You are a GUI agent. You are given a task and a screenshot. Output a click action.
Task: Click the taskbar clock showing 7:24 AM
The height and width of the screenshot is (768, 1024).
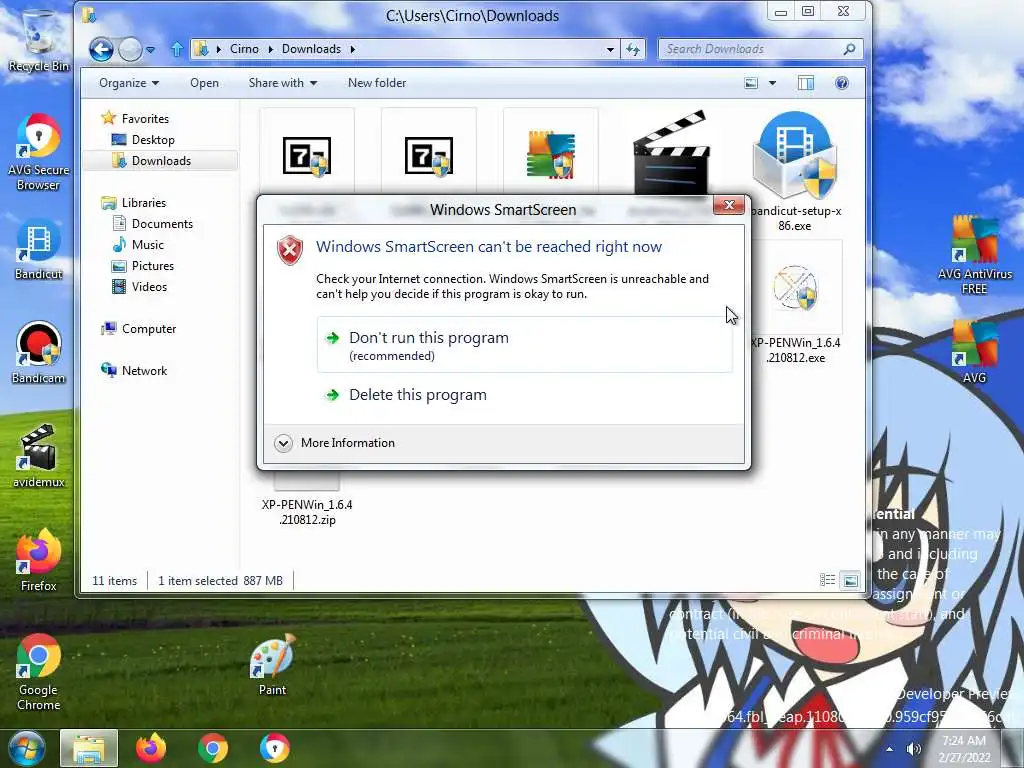964,748
